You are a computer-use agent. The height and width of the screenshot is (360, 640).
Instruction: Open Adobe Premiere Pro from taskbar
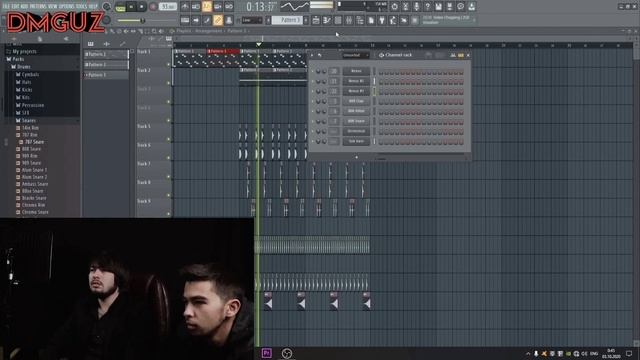click(x=267, y=353)
